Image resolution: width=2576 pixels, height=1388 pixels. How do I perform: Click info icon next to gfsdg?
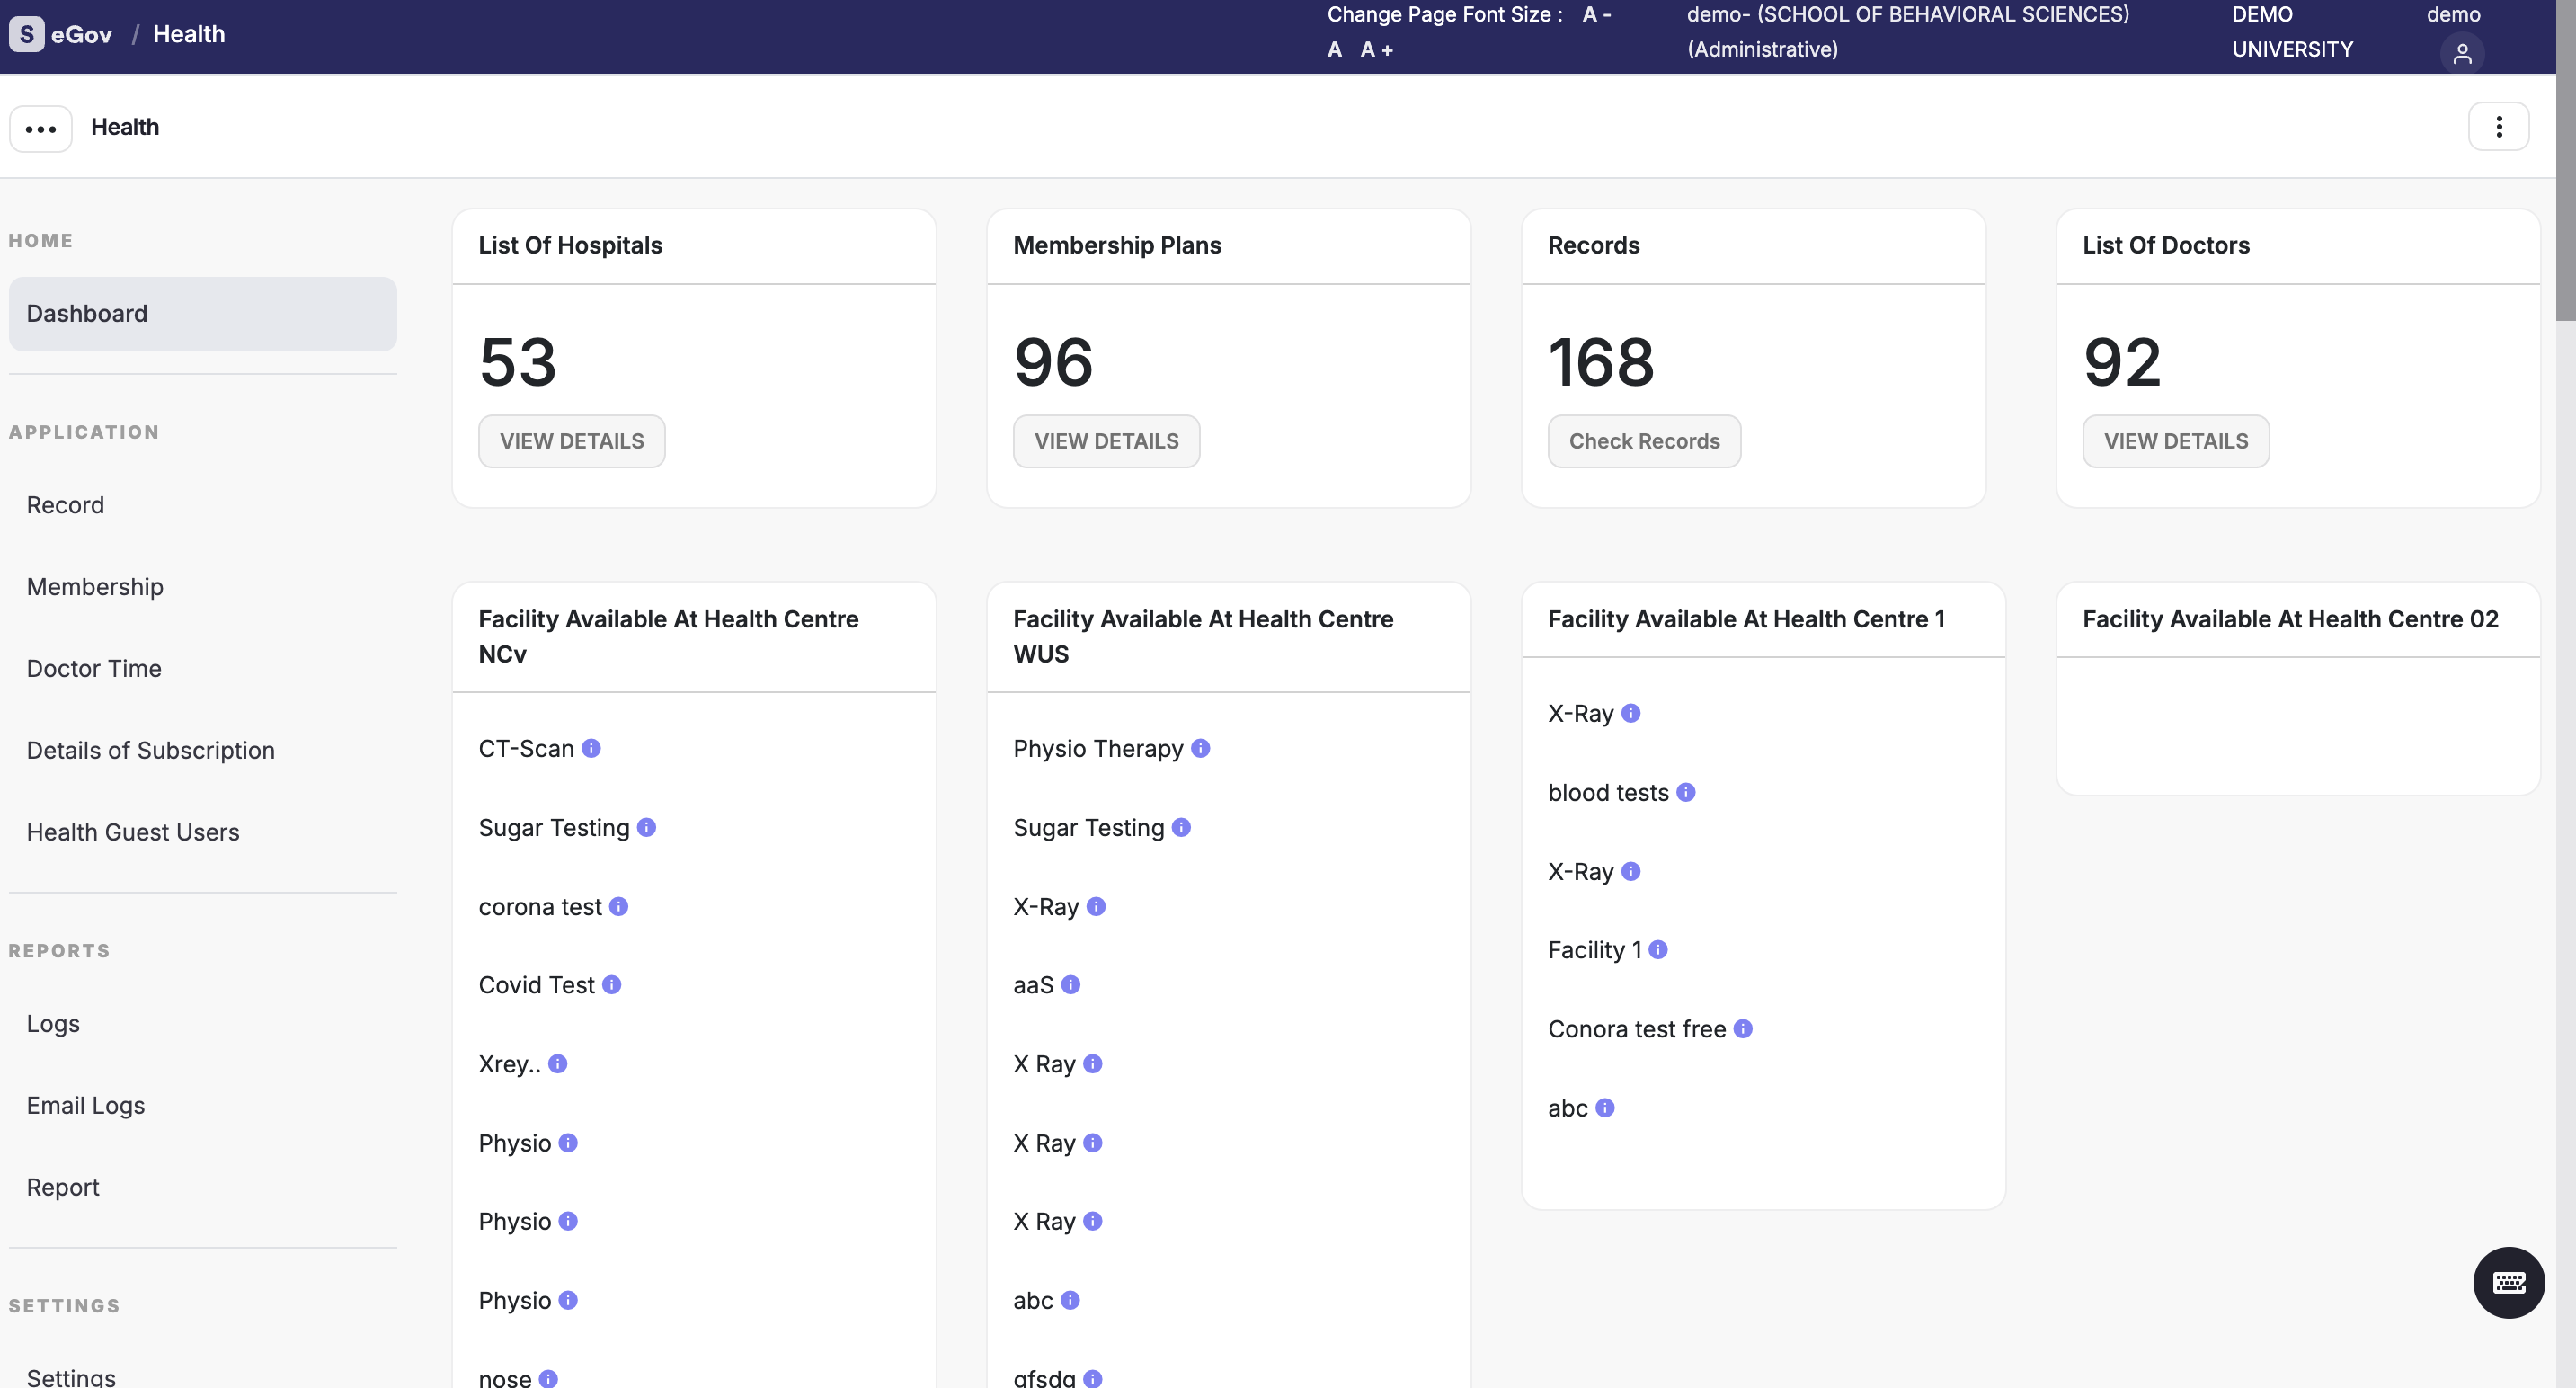coord(1093,1379)
